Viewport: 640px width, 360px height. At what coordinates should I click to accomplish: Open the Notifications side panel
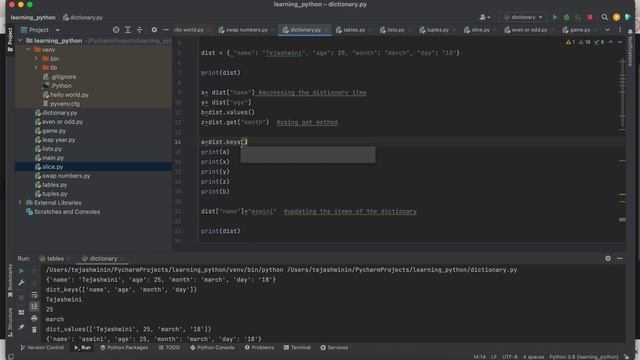click(x=630, y=47)
